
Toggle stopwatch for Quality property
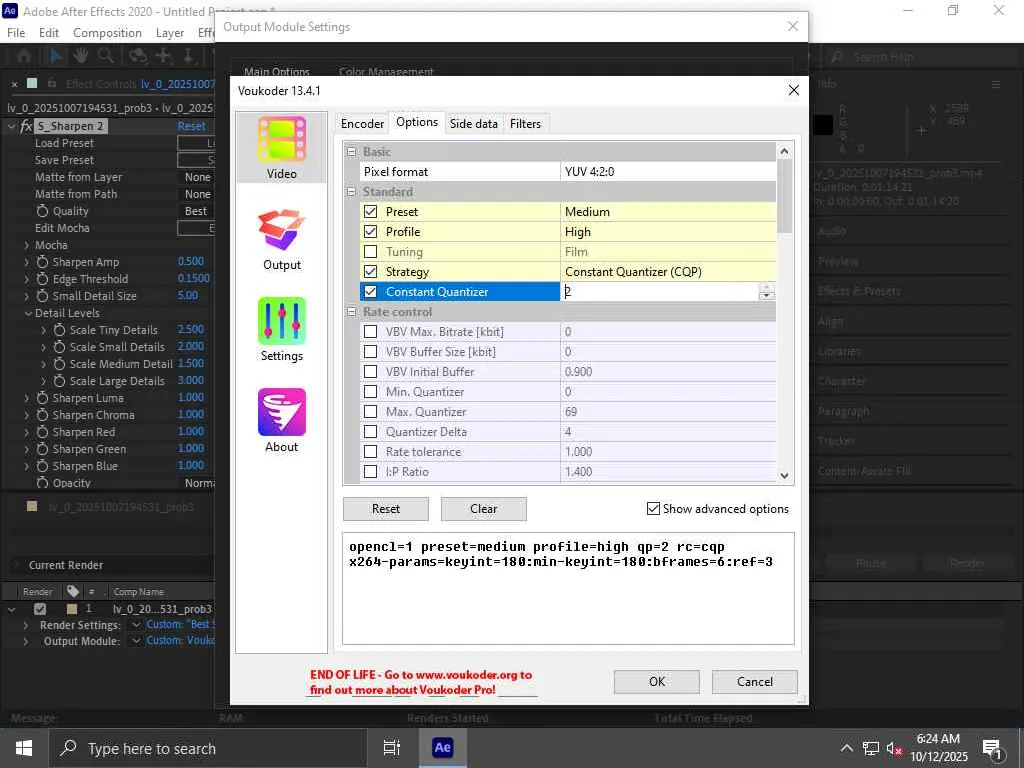click(x=42, y=211)
